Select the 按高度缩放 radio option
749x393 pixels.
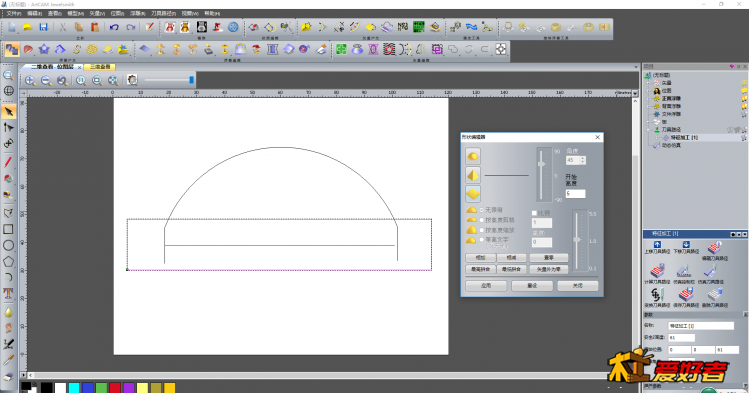(482, 230)
